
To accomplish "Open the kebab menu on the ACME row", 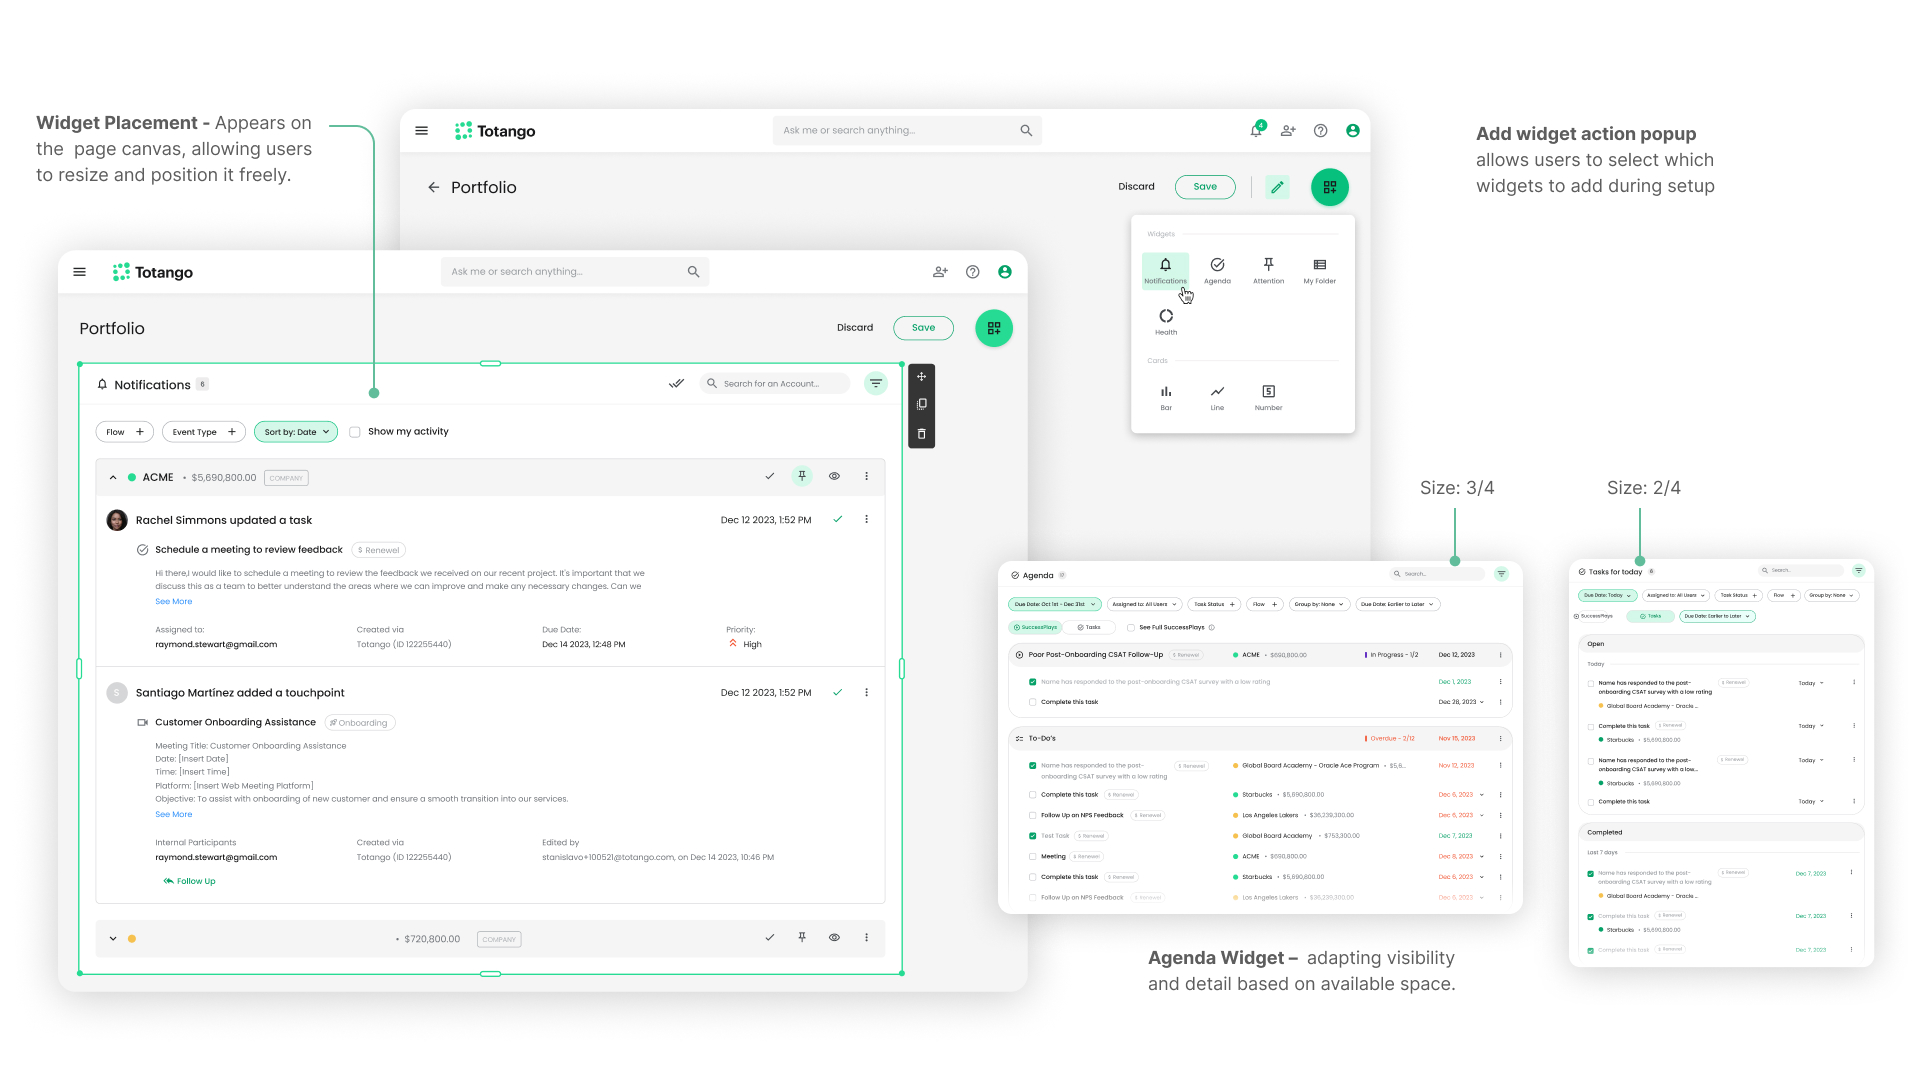I will point(867,476).
